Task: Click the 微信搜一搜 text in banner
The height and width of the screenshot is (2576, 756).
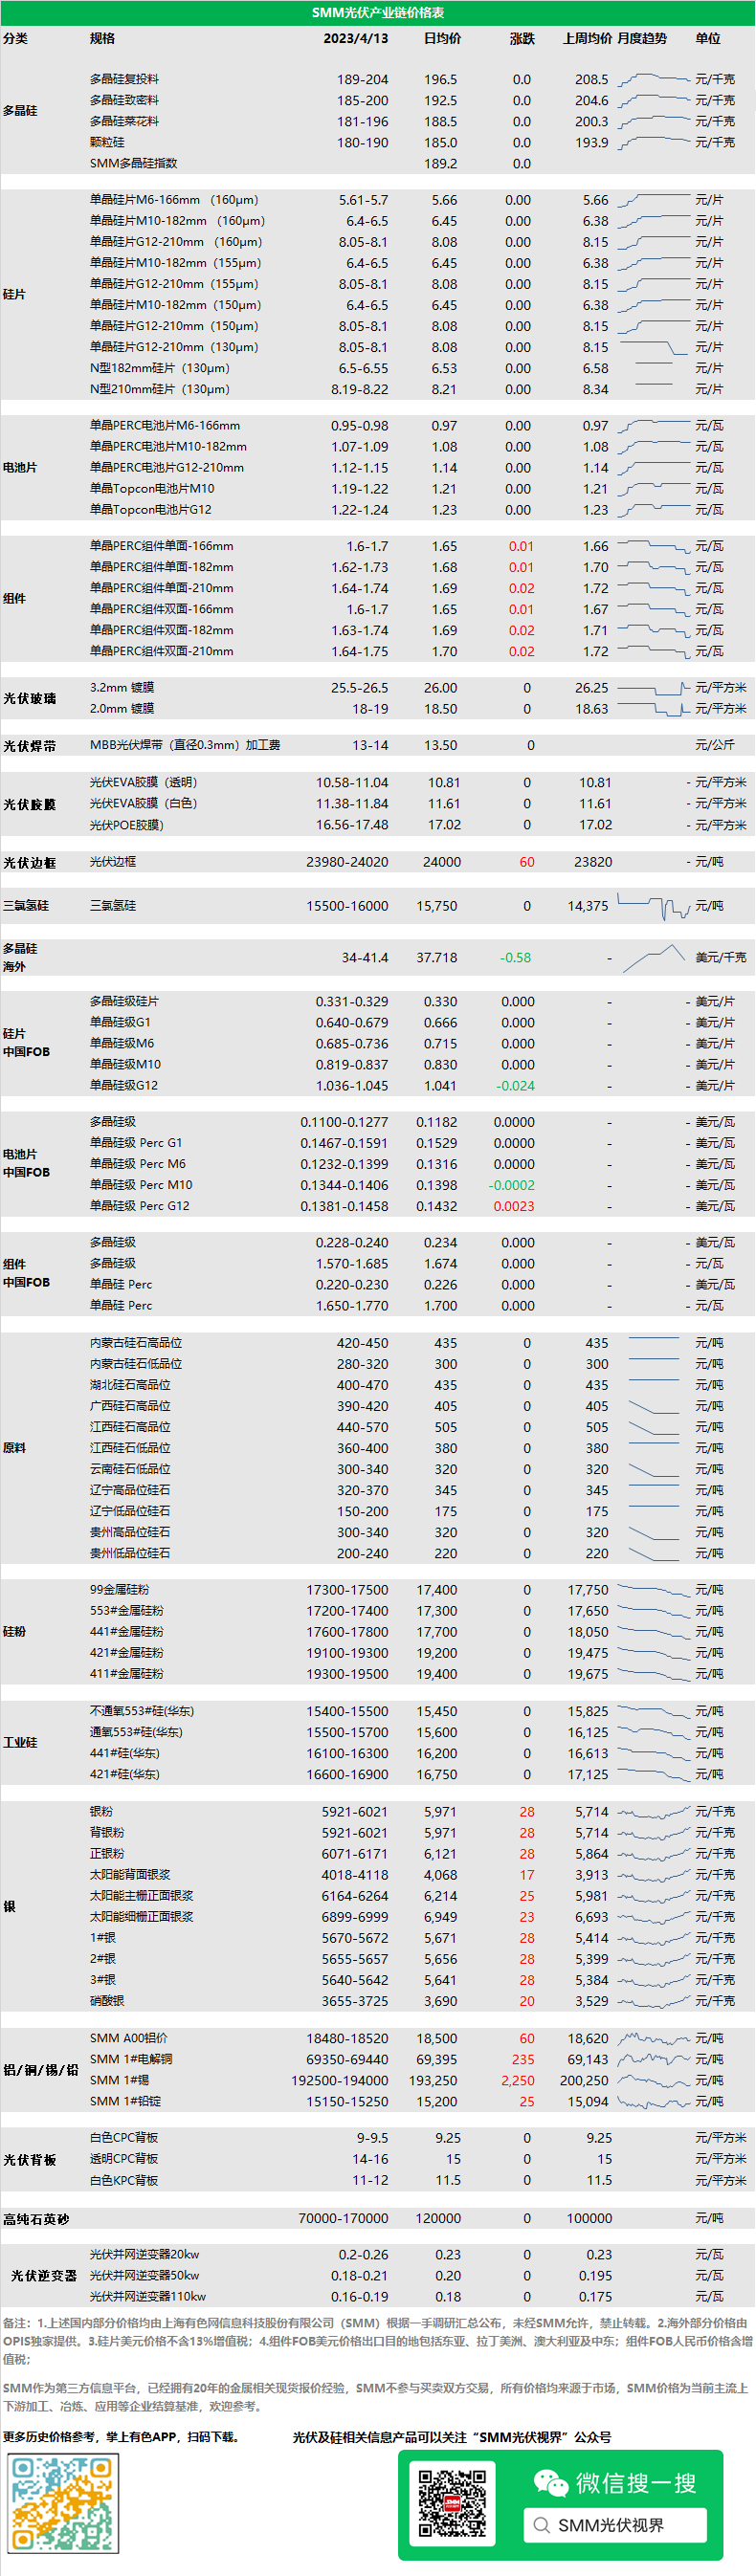Action: coord(635,2483)
